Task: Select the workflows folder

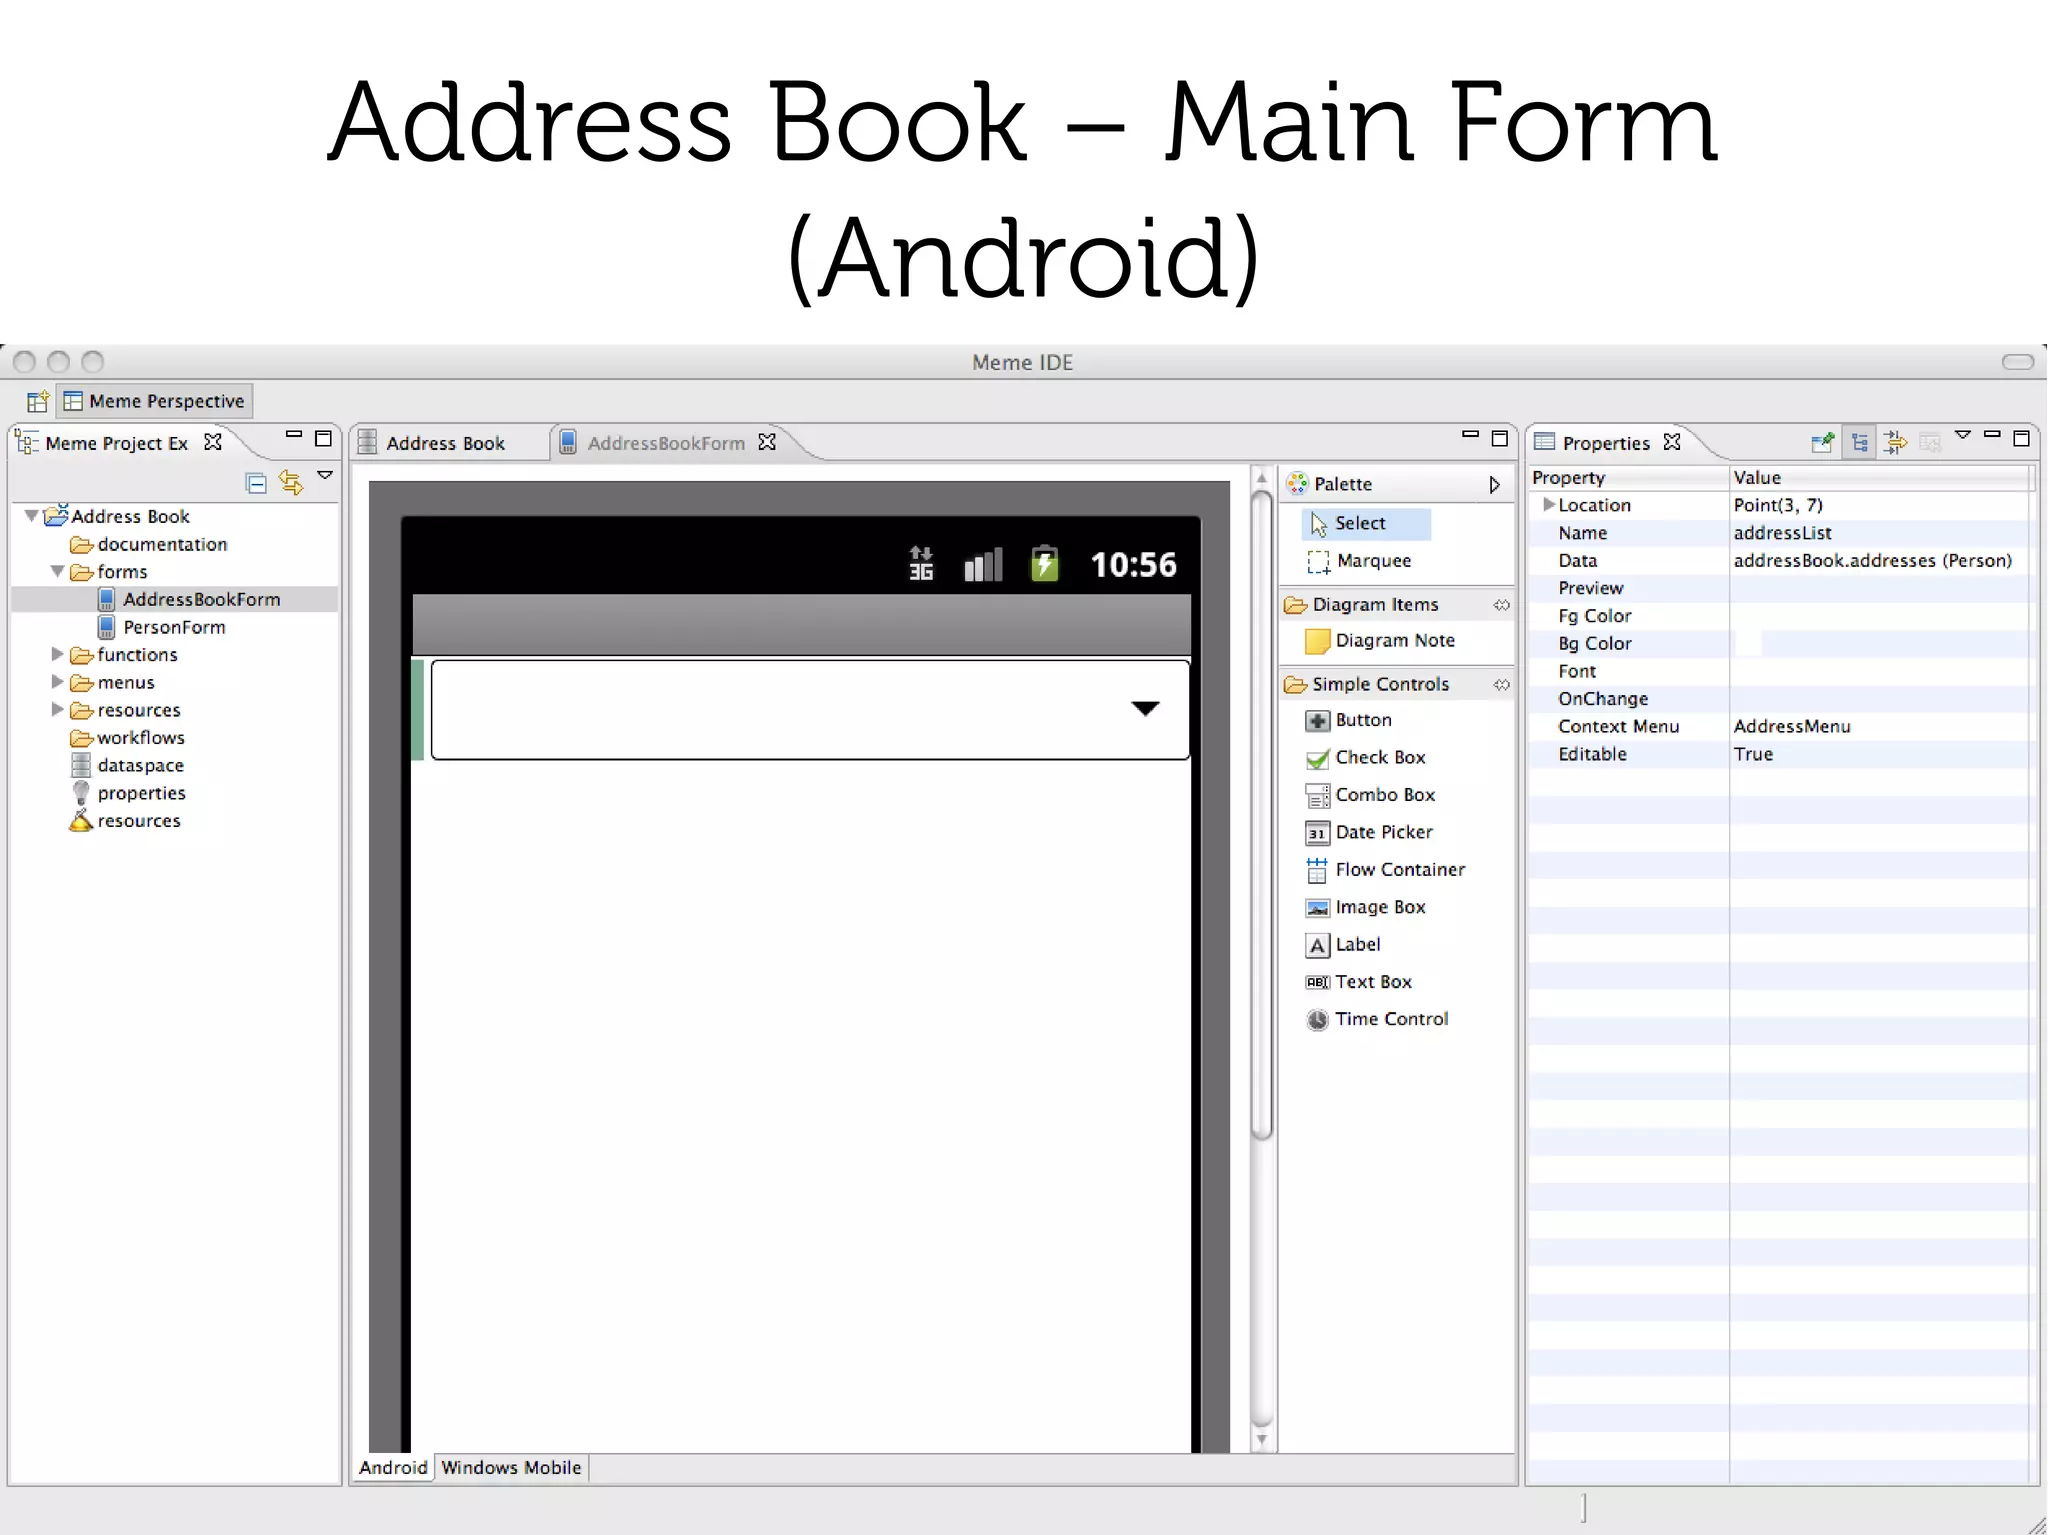Action: (x=127, y=737)
